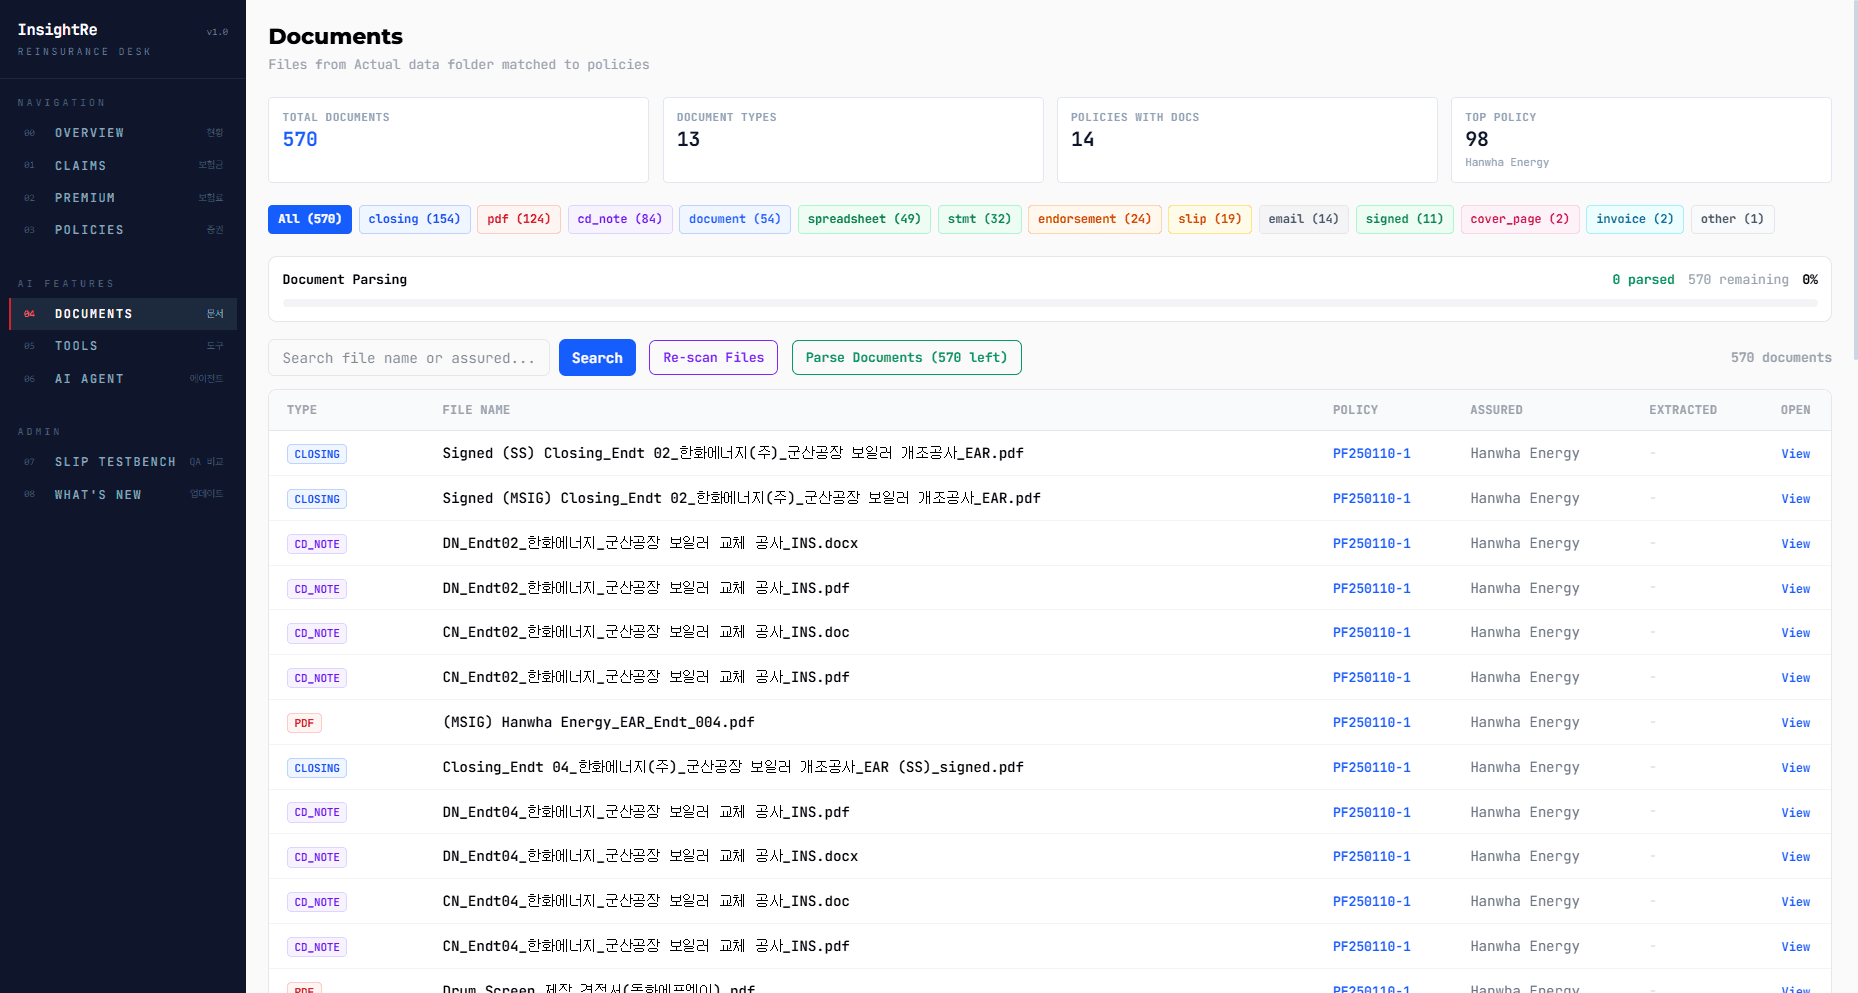Navigate to Policies

click(x=123, y=230)
